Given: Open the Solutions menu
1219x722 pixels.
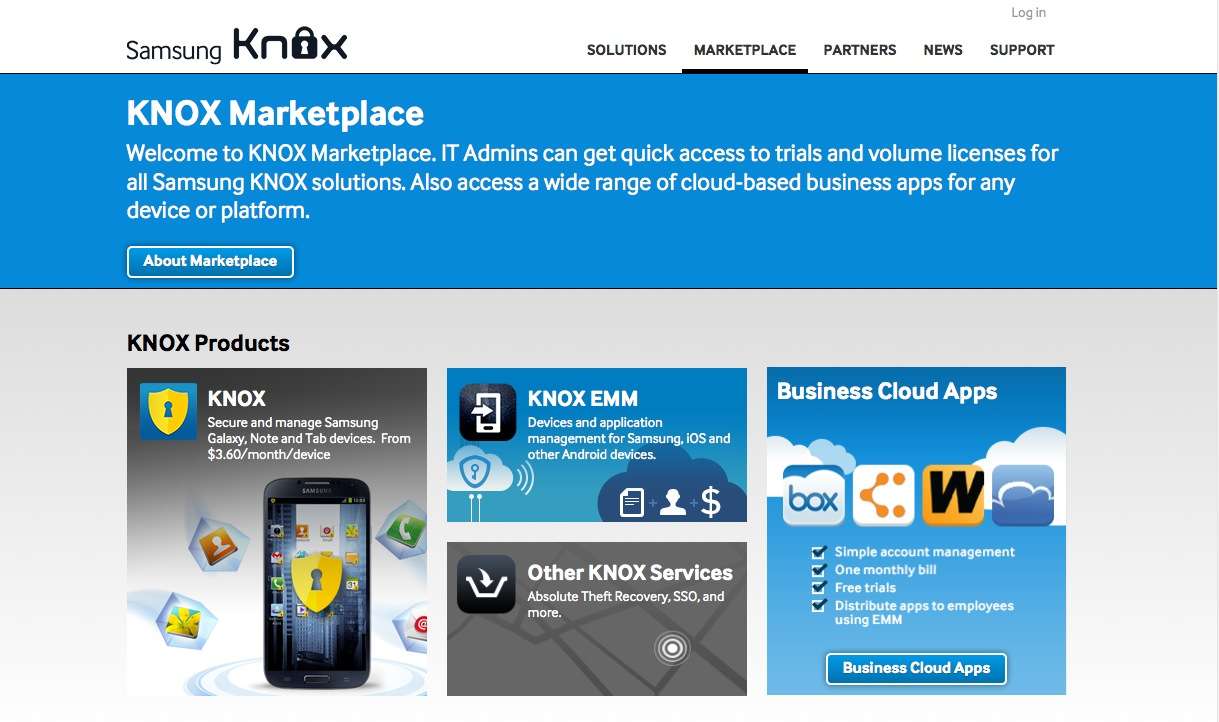Looking at the screenshot, I should (x=627, y=50).
